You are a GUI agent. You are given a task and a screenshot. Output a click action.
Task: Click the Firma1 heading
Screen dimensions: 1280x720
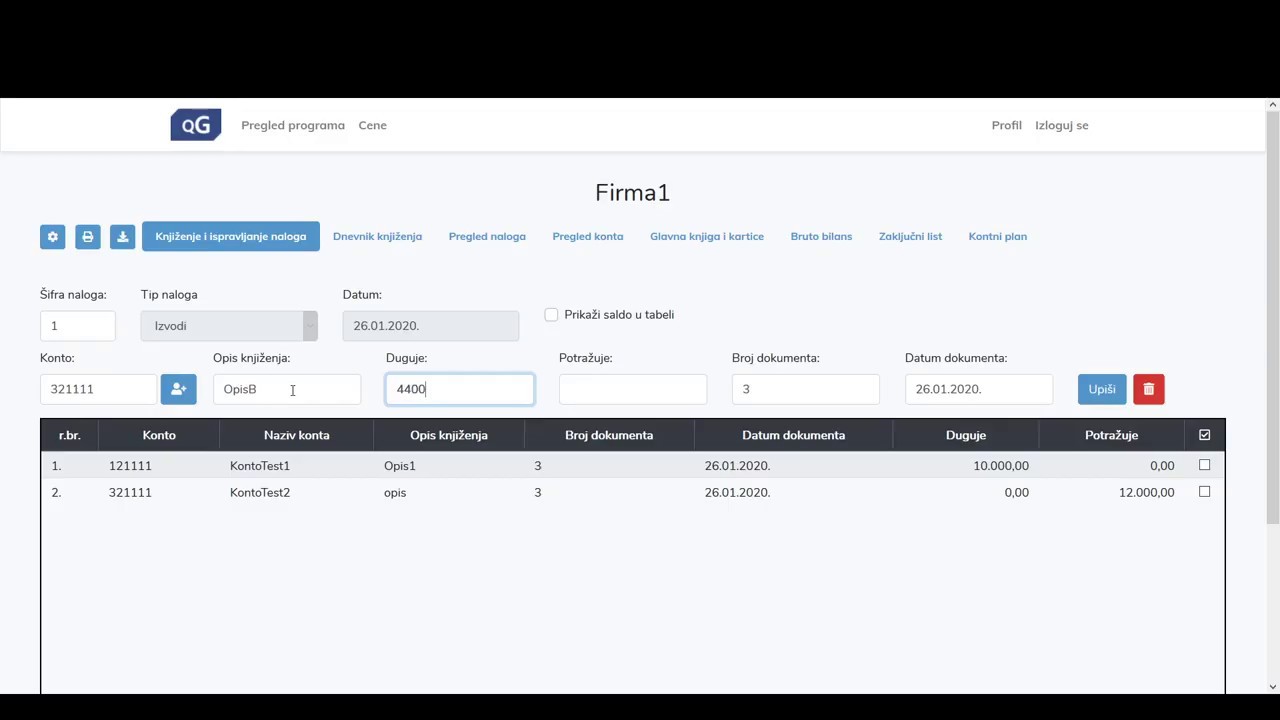click(632, 192)
